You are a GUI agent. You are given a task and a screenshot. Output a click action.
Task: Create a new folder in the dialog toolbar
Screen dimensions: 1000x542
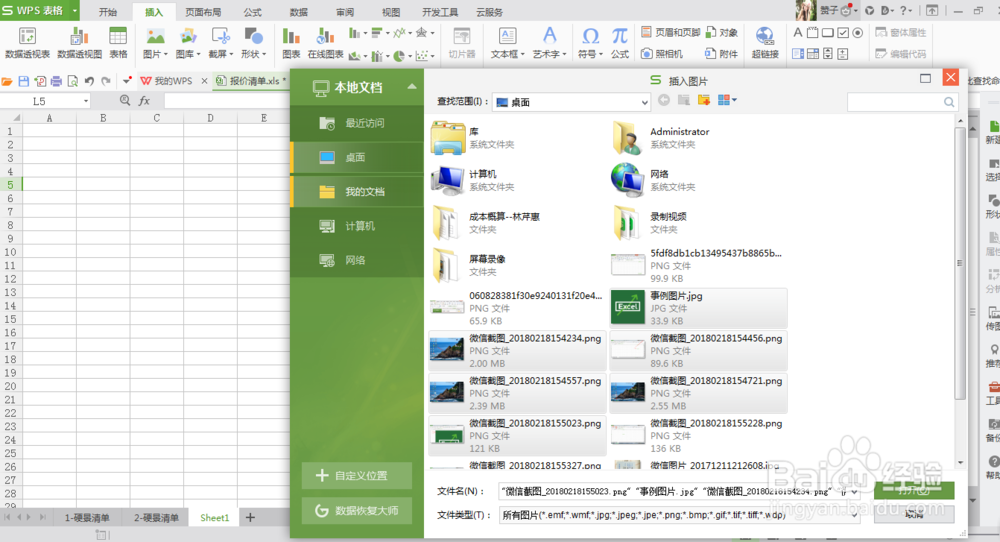(704, 100)
